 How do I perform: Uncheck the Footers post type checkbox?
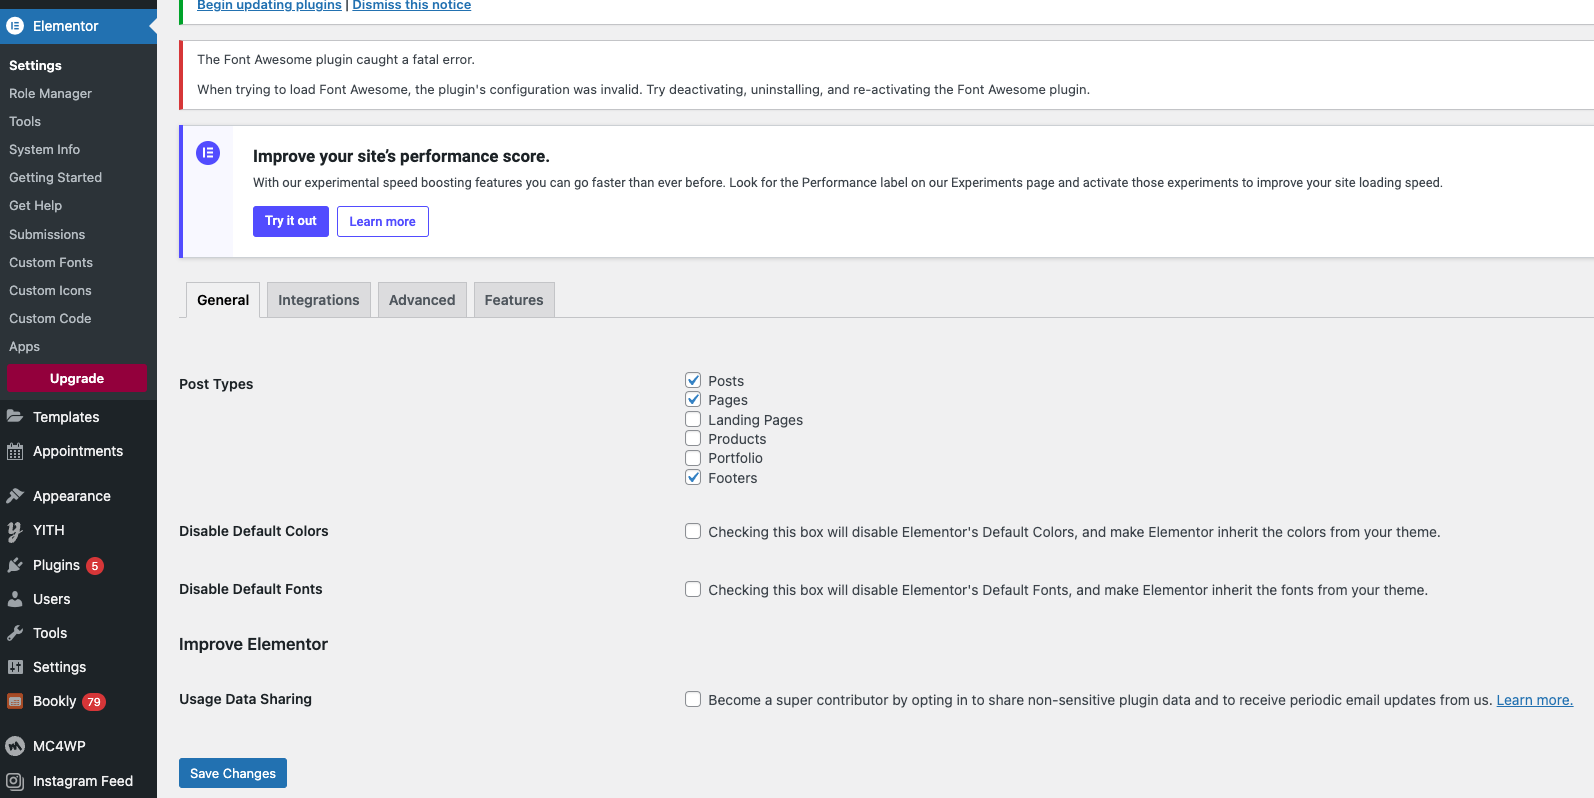pyautogui.click(x=693, y=477)
